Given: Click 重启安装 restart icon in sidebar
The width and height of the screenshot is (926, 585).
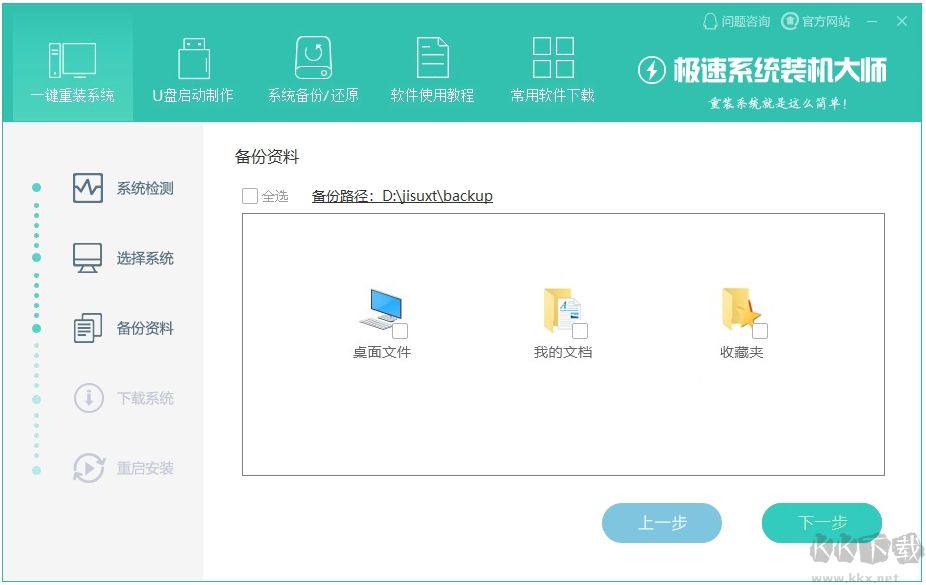Looking at the screenshot, I should (x=88, y=468).
